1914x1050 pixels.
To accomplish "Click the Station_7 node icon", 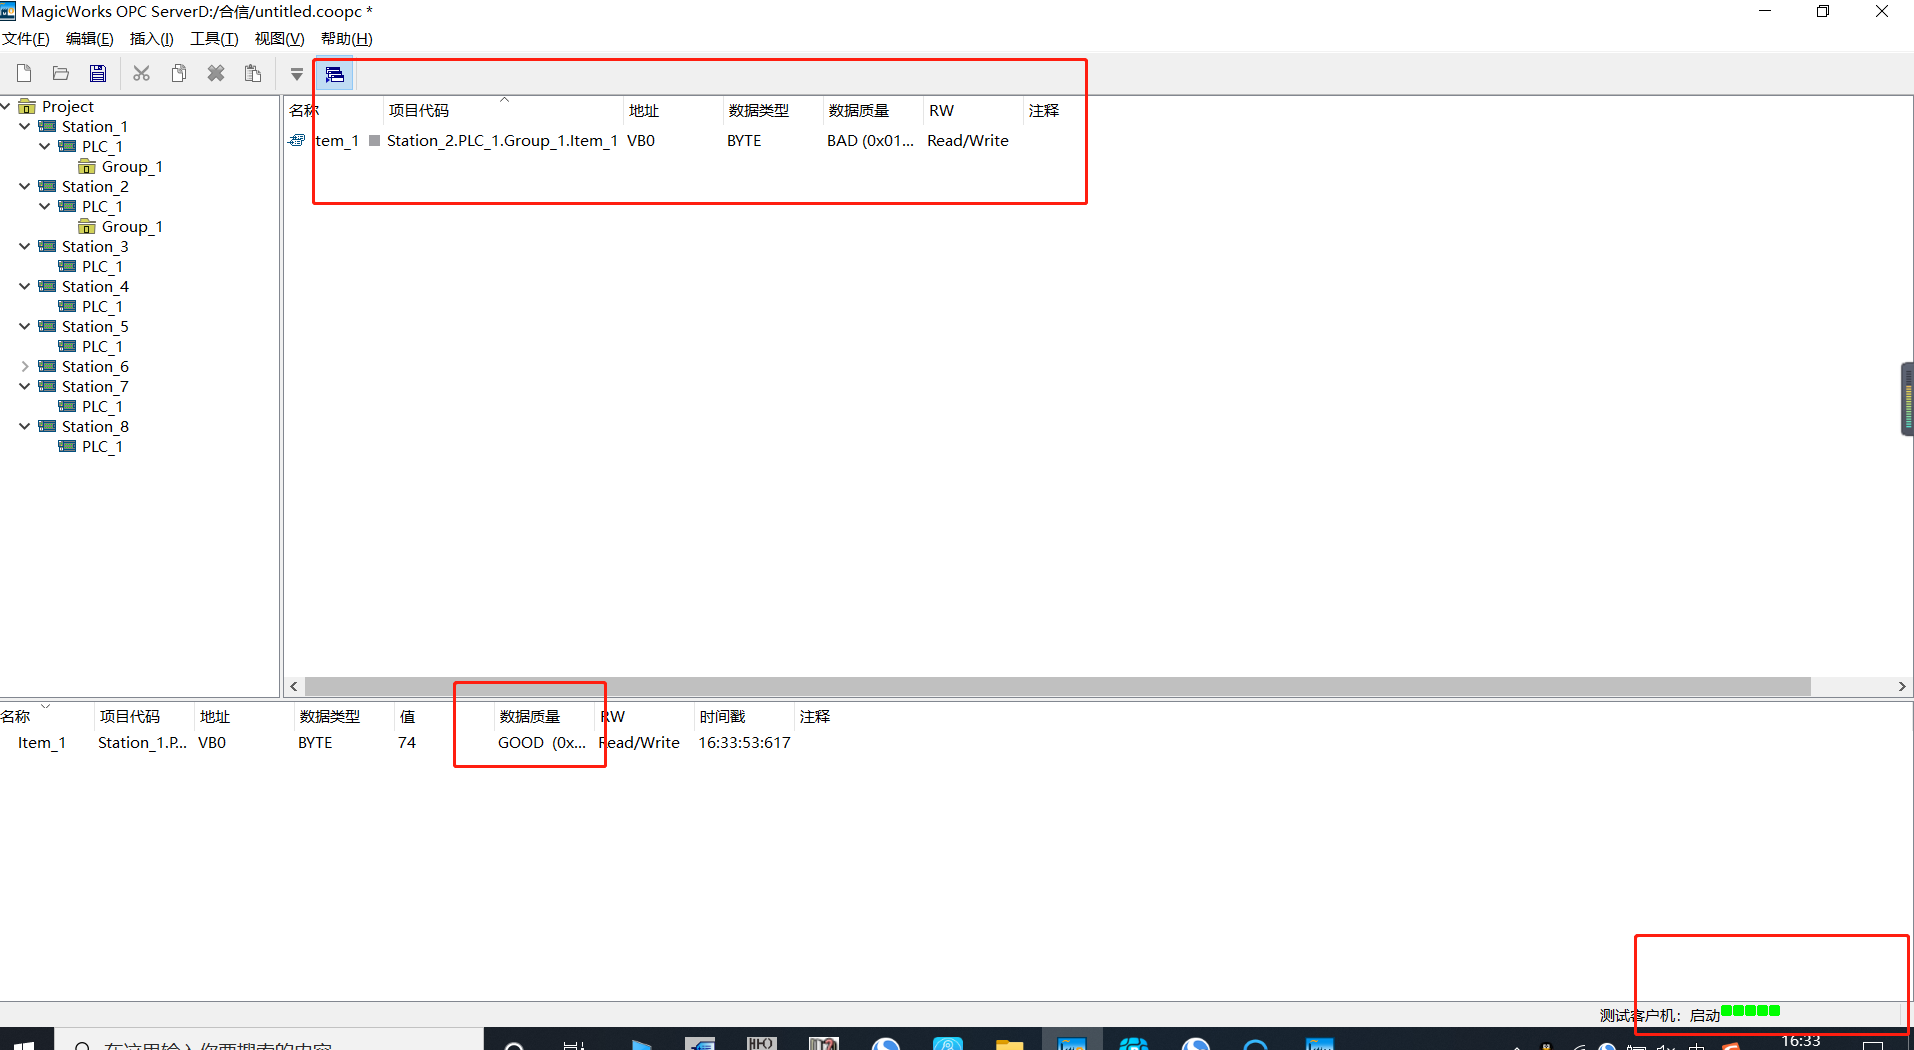I will (47, 386).
